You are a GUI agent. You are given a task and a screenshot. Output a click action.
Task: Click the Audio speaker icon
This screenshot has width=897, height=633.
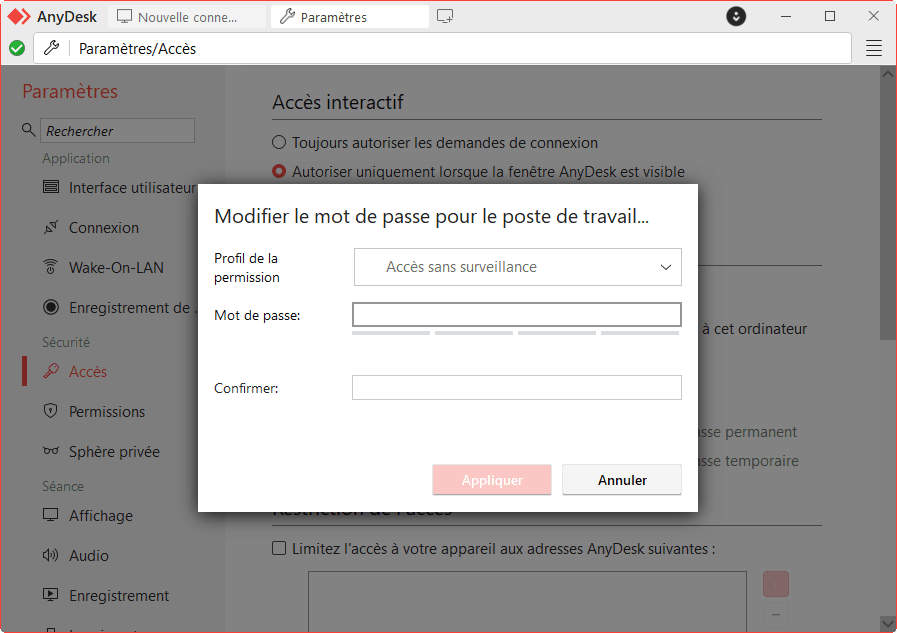[50, 556]
